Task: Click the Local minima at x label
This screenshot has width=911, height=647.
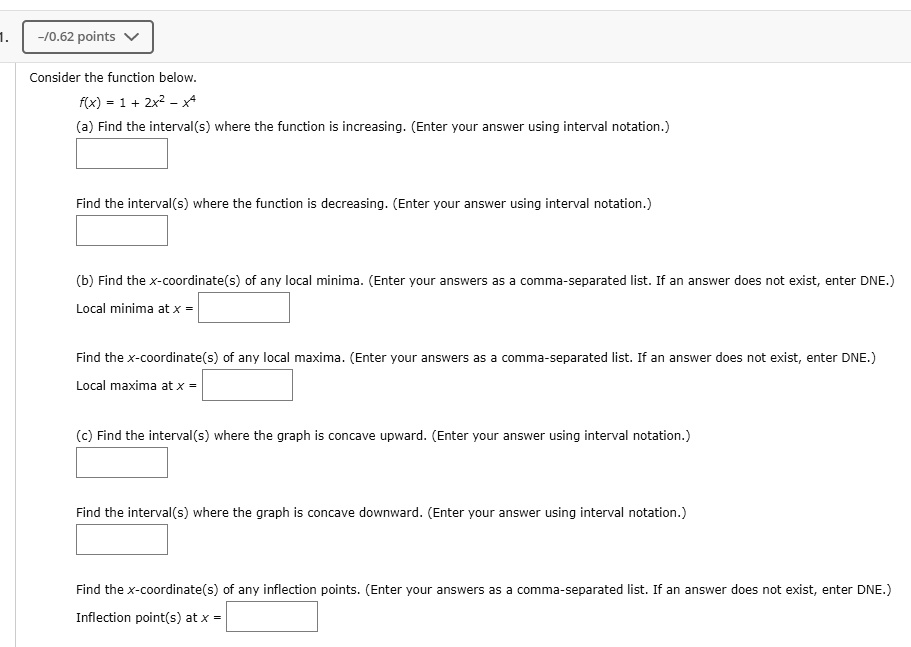Action: pyautogui.click(x=133, y=308)
